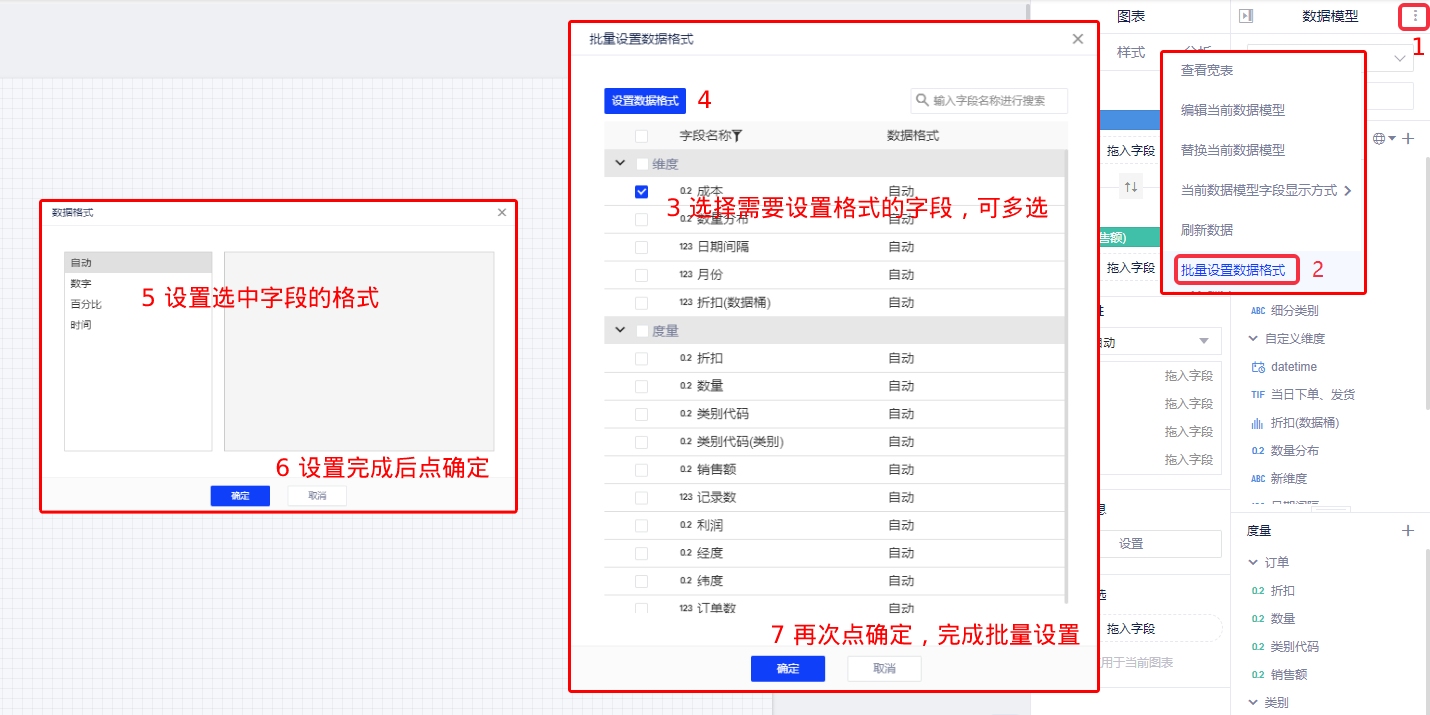Close the 批量设置数据格式 dialog with X
Screen dimensions: 1430x715
pyautogui.click(x=1077, y=39)
